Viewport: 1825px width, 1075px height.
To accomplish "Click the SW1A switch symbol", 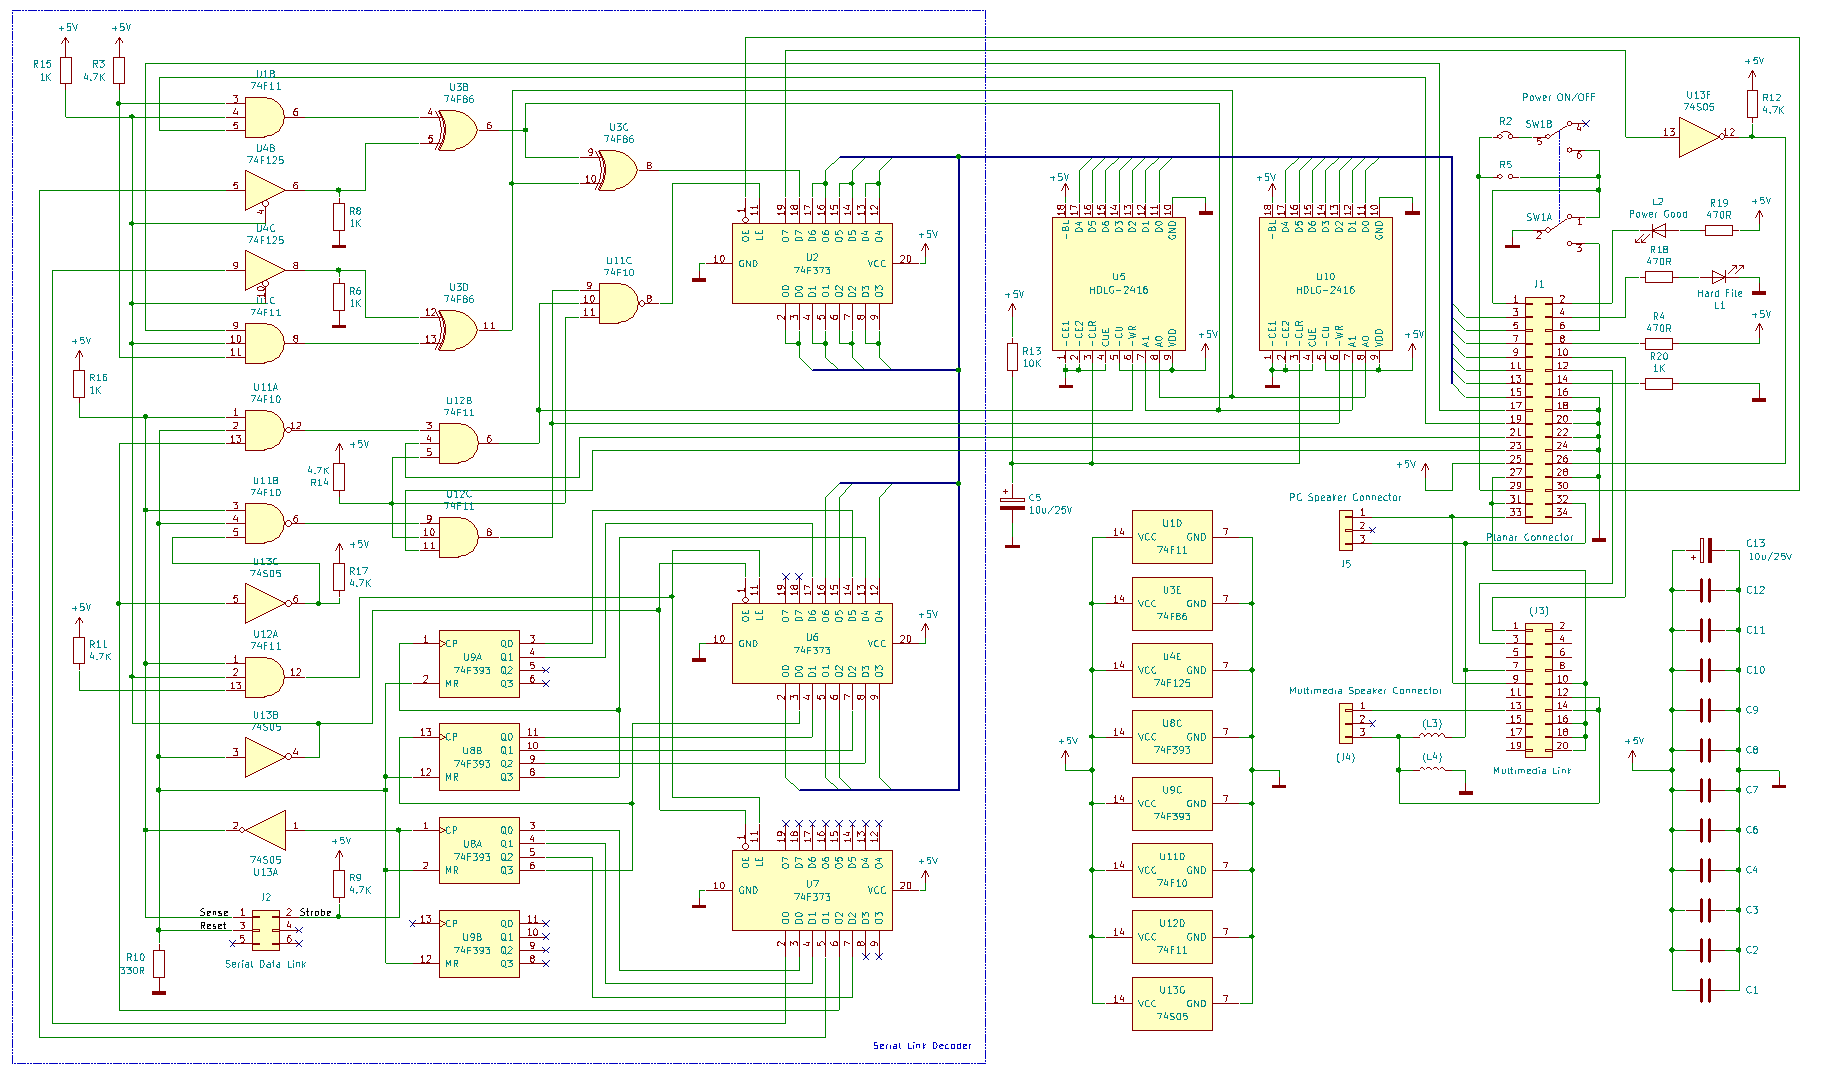I will (x=1555, y=230).
